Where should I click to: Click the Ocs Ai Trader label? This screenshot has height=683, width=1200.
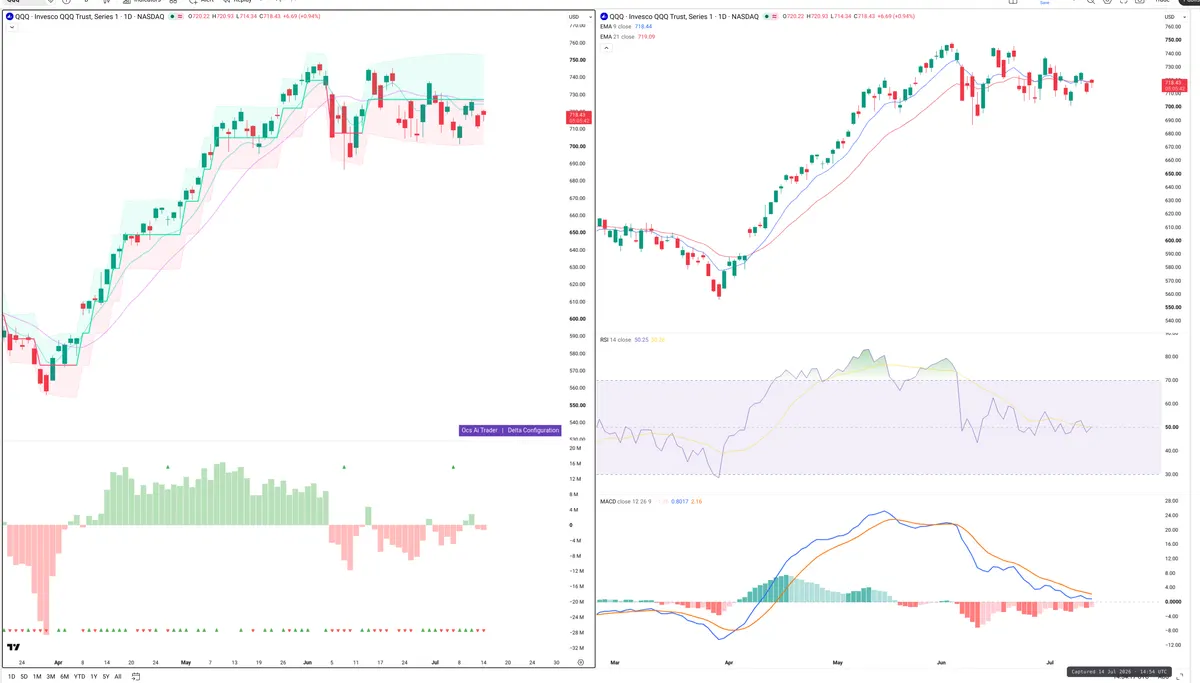[479, 430]
